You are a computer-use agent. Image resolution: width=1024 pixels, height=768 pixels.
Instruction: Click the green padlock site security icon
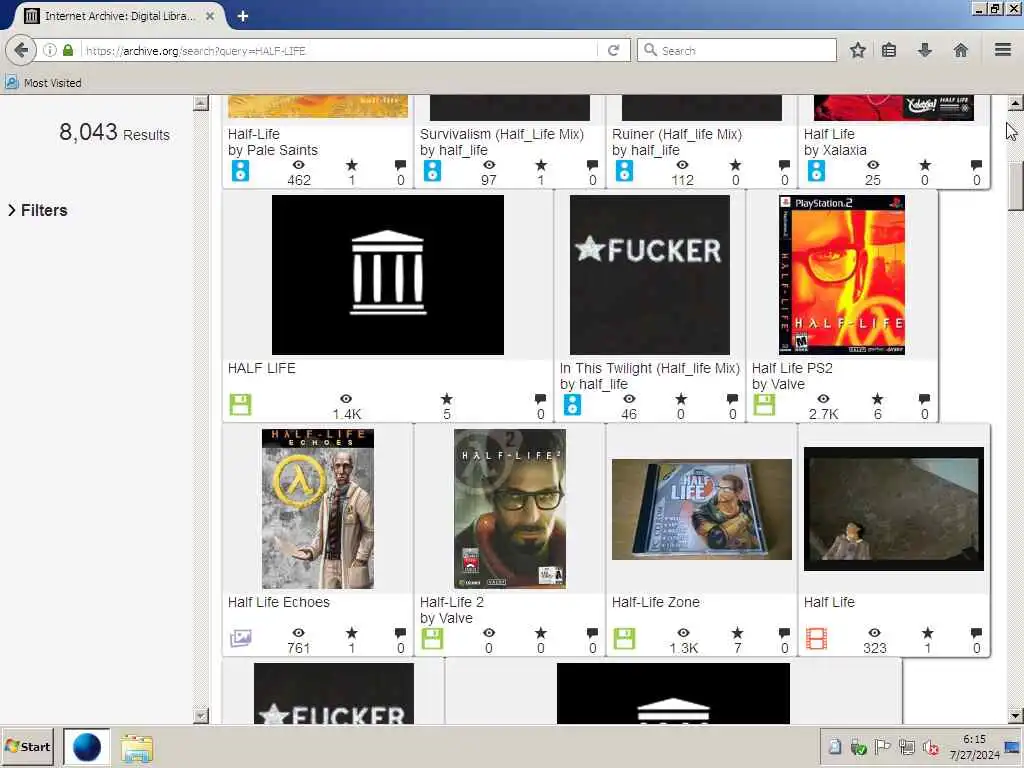point(68,50)
